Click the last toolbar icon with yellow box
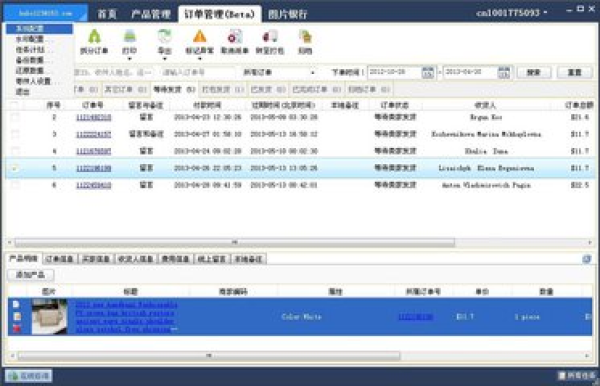 coord(305,37)
